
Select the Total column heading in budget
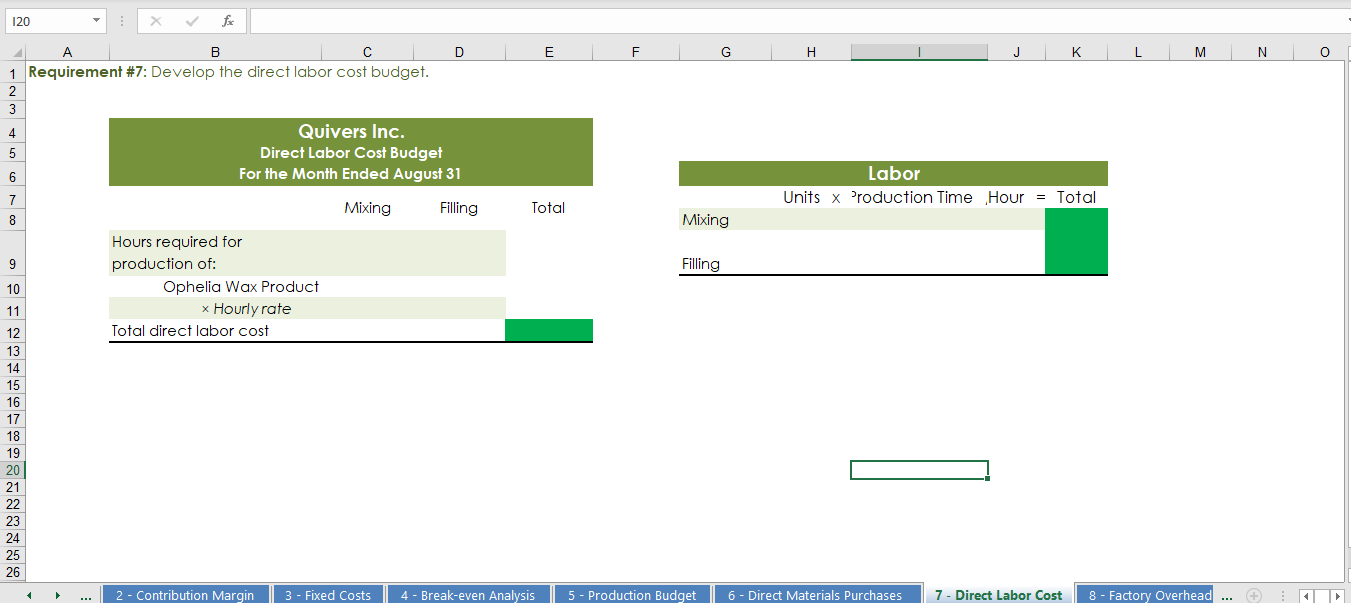point(548,208)
